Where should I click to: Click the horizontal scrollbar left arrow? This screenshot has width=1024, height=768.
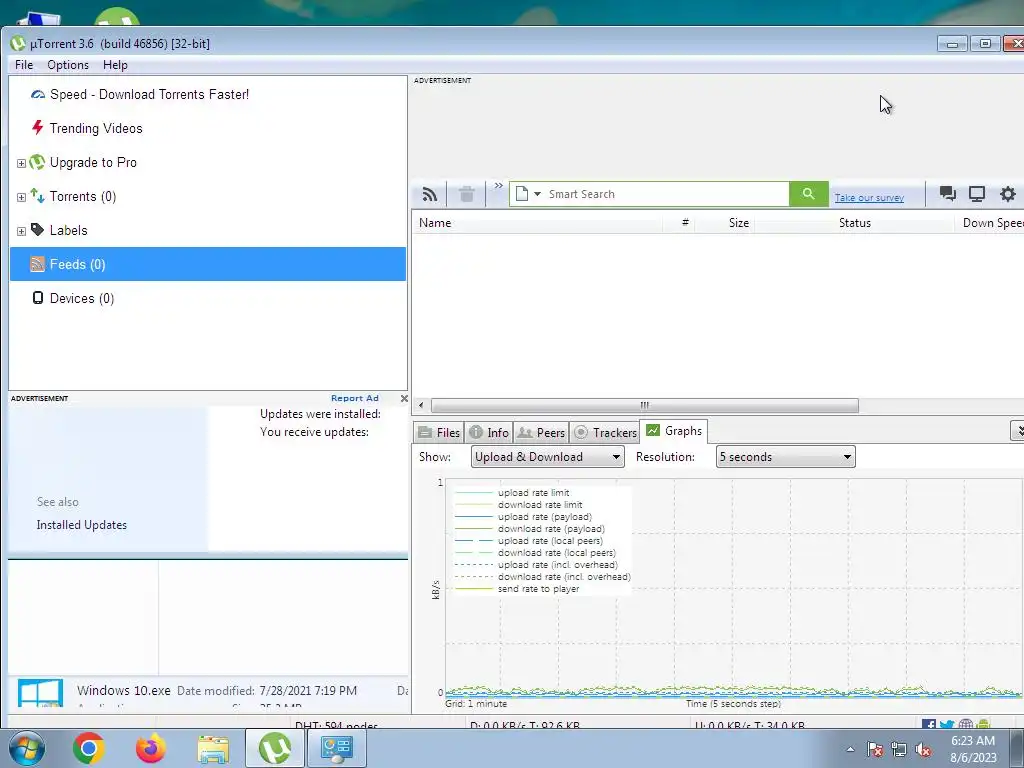tap(421, 406)
